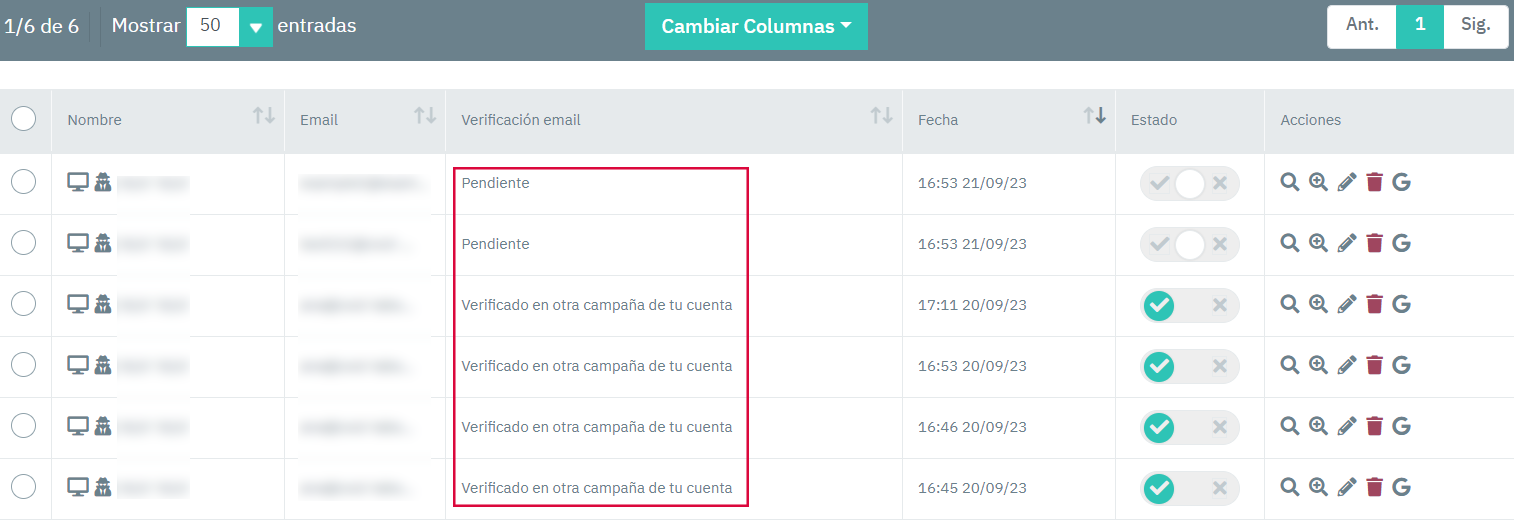This screenshot has height=526, width=1514.
Task: Click the Google G icon in the 17:11 20/09/23 row
Action: point(1401,304)
